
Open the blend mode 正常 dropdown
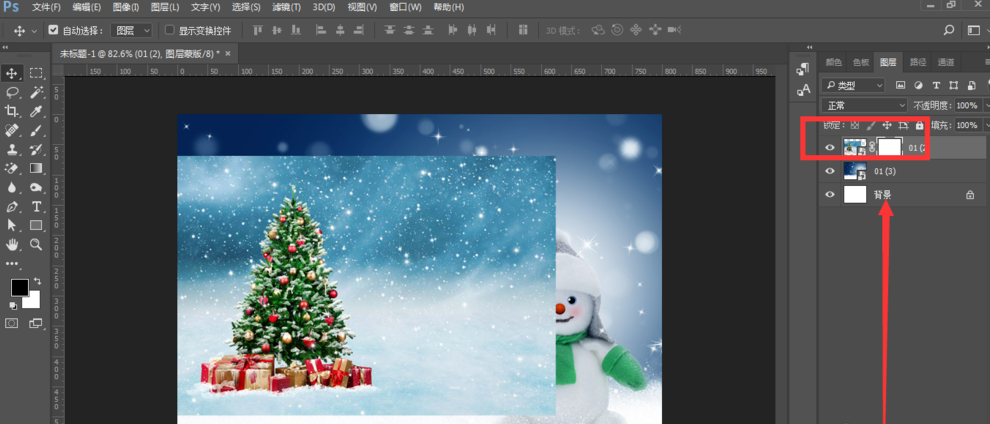864,105
